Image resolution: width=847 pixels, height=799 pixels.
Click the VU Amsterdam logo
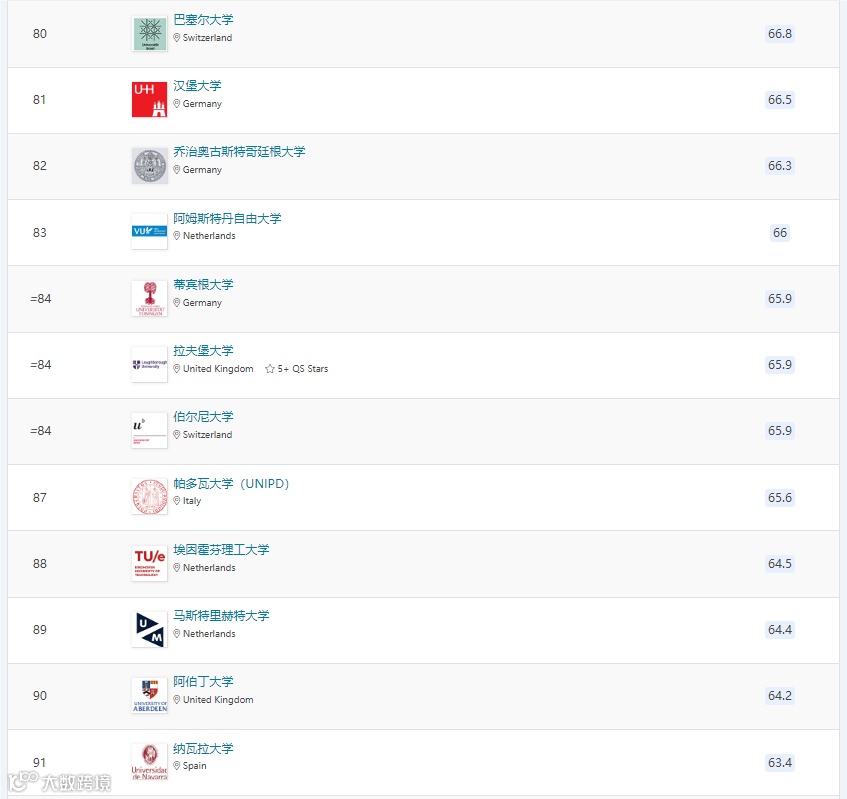pyautogui.click(x=150, y=231)
